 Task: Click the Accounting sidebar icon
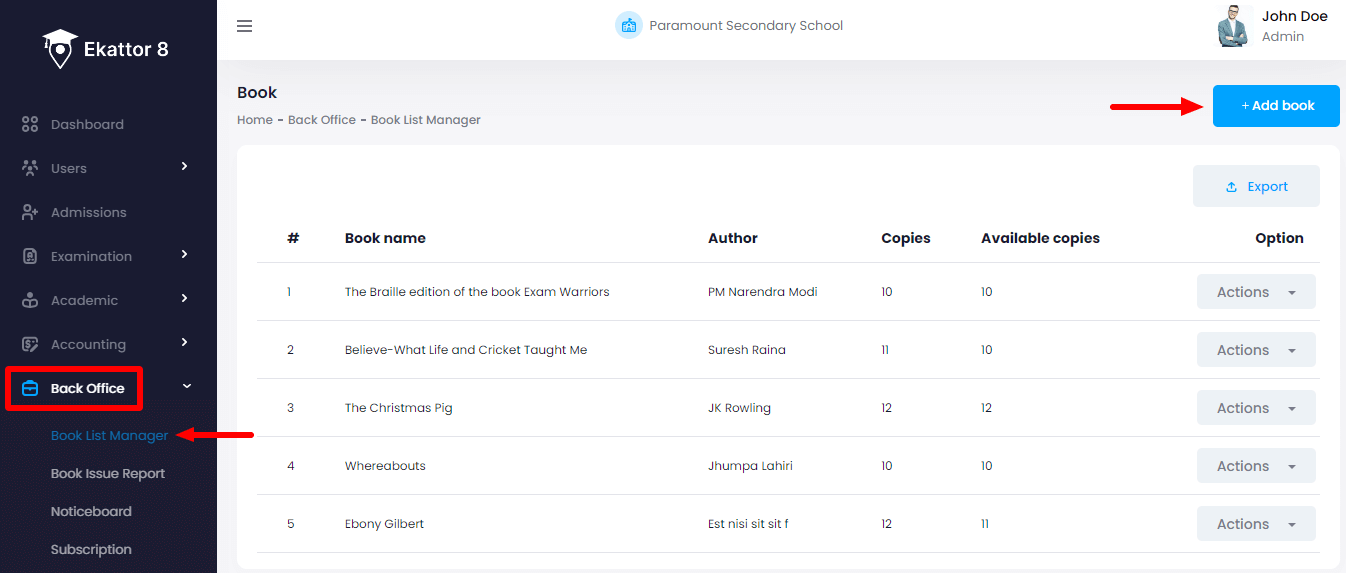[x=30, y=344]
